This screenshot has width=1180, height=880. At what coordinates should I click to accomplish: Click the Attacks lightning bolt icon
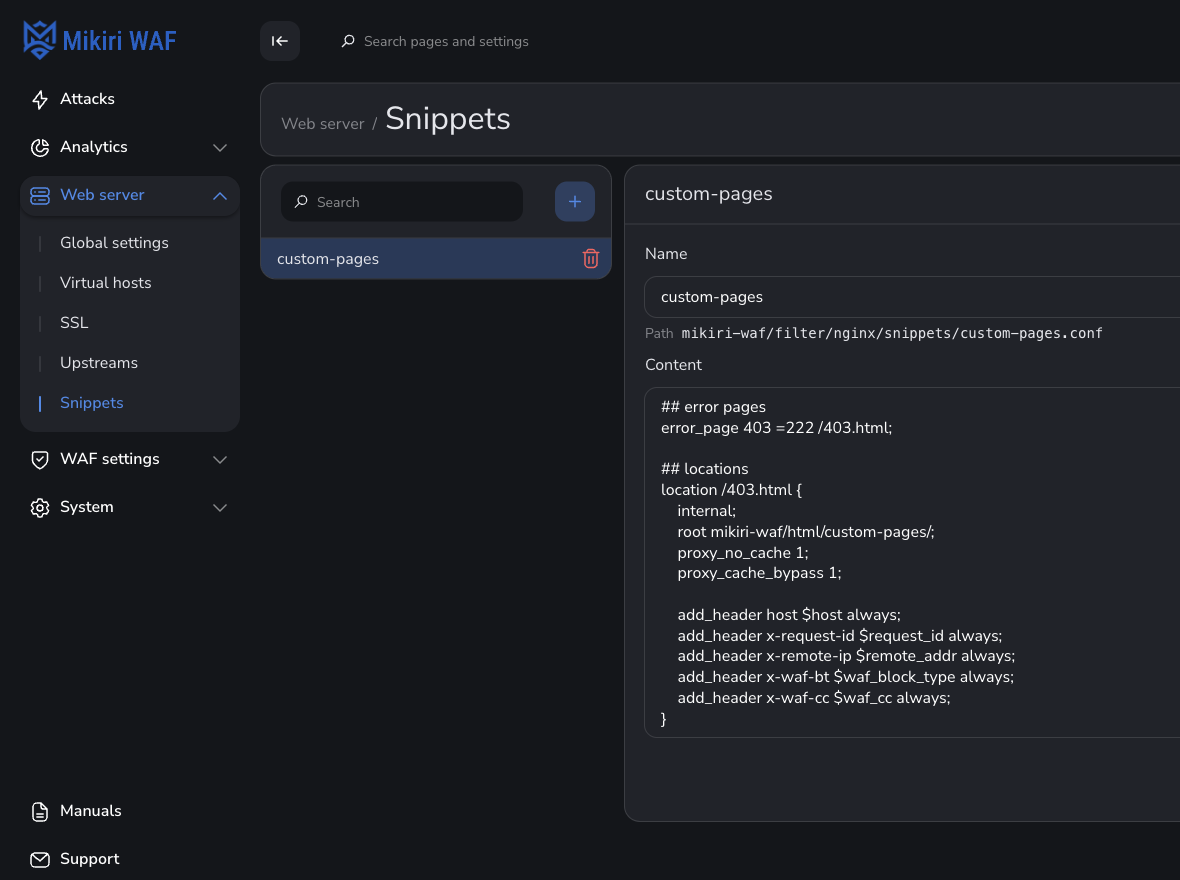pos(40,99)
